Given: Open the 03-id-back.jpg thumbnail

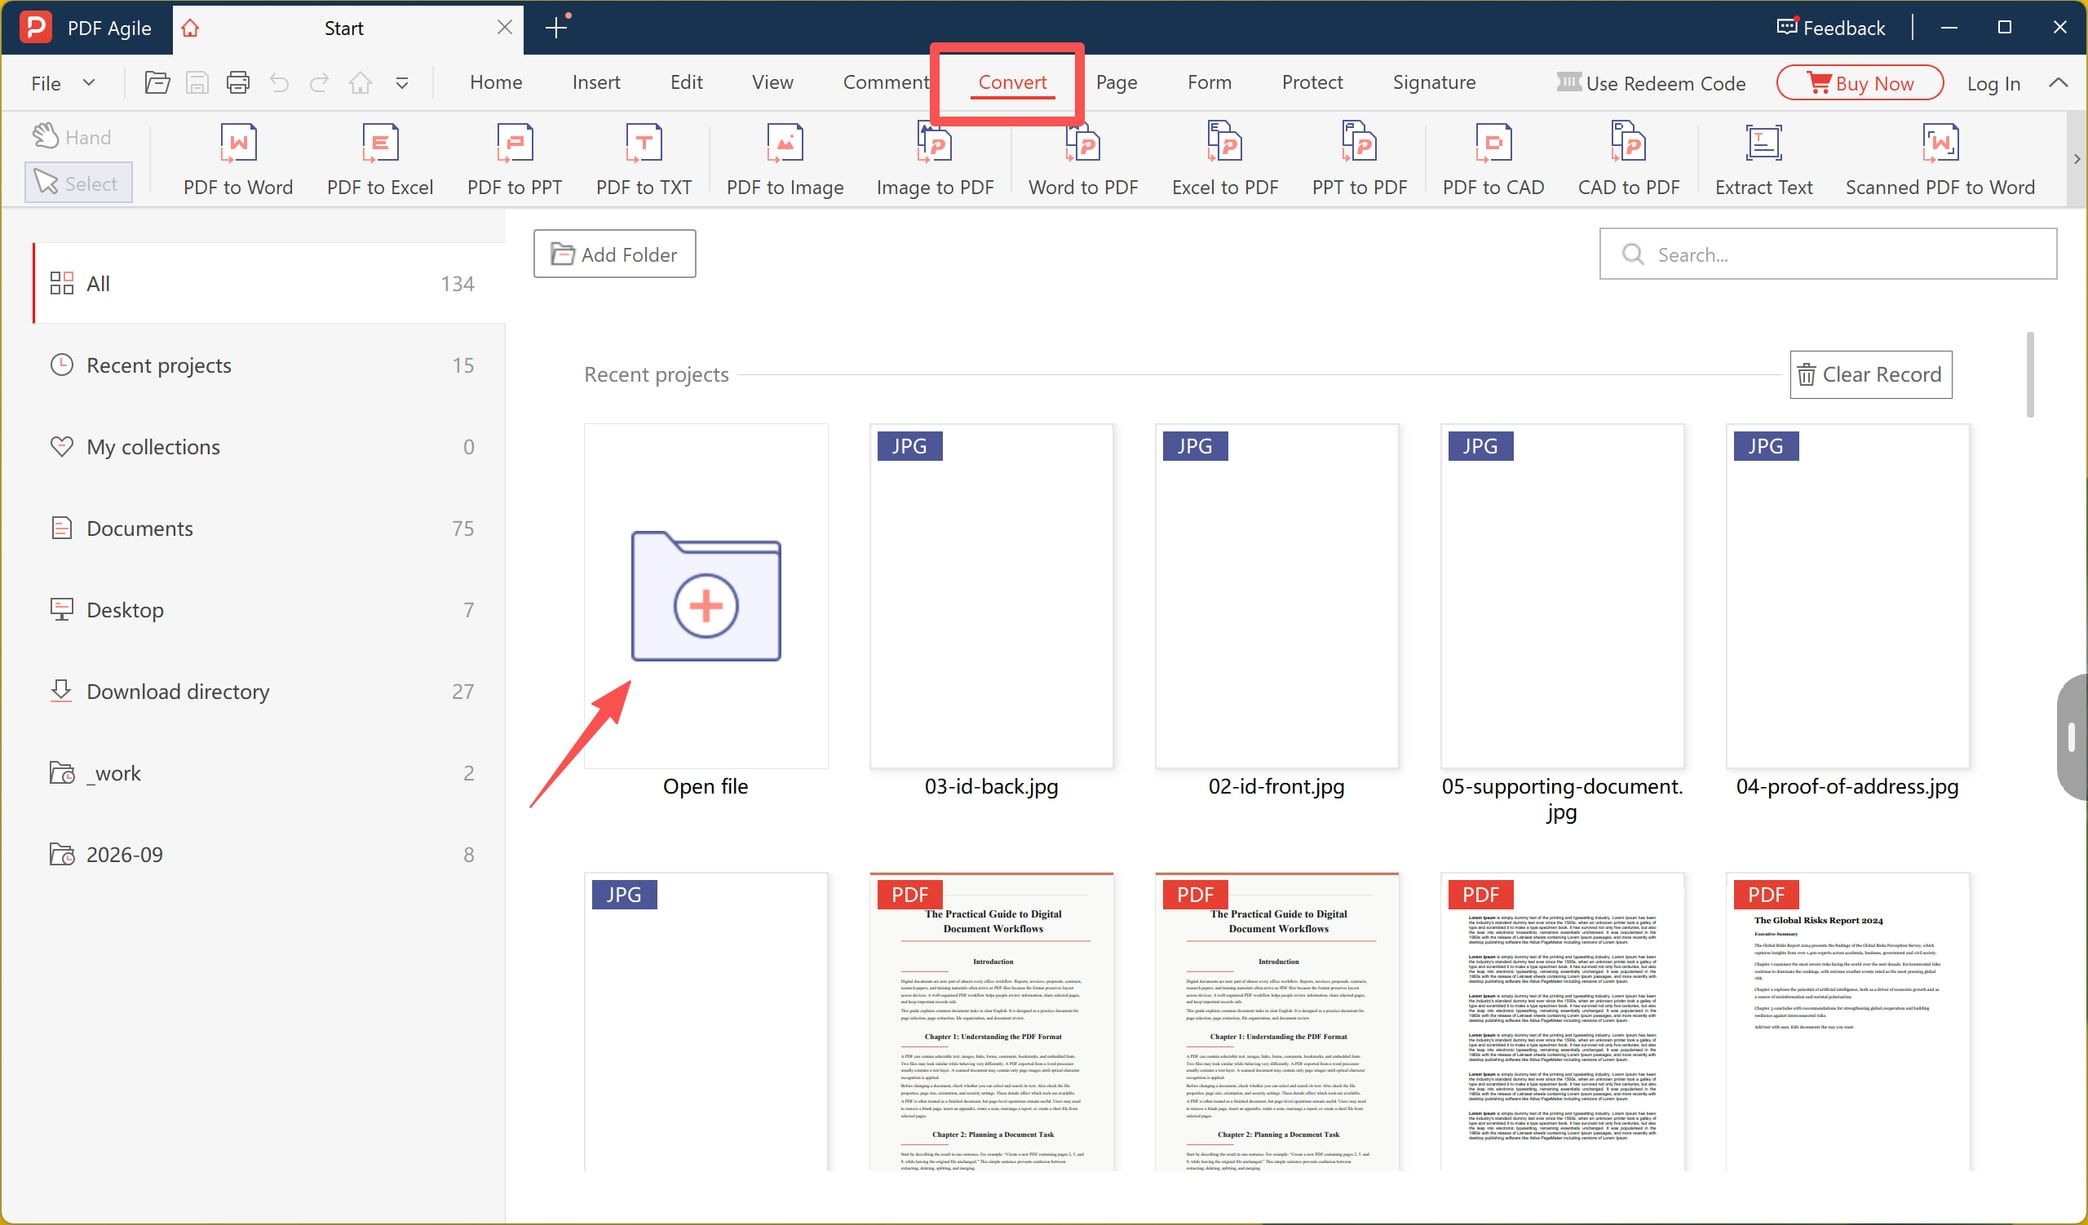Looking at the screenshot, I should pyautogui.click(x=991, y=596).
